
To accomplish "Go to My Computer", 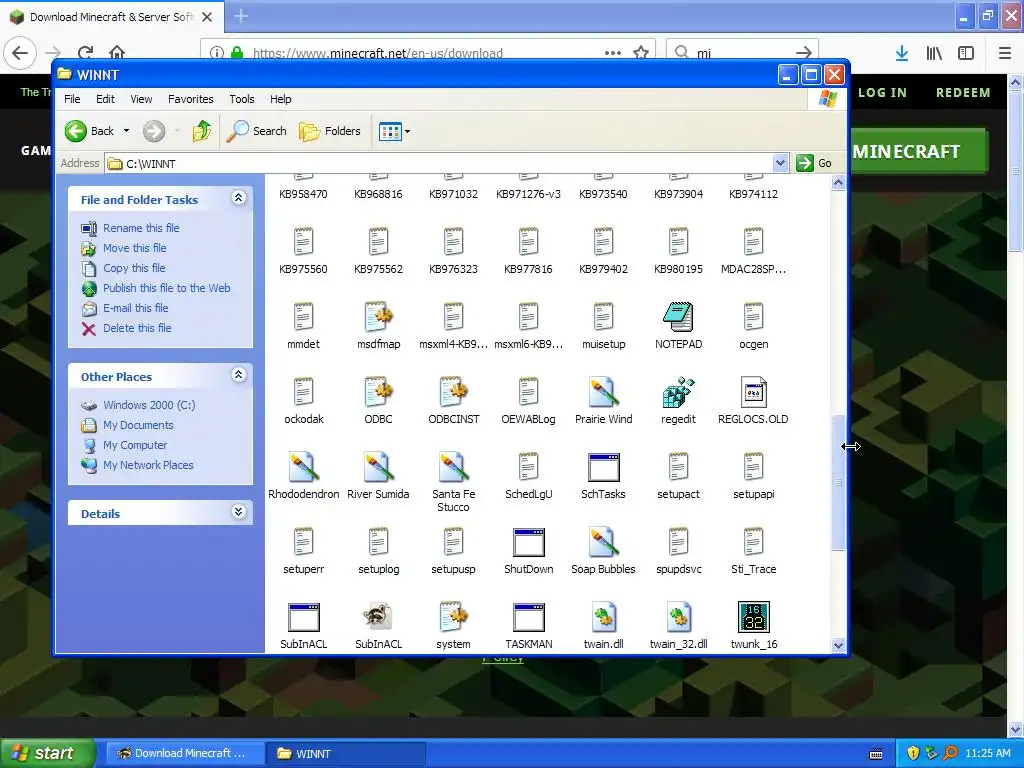I will click(135, 445).
